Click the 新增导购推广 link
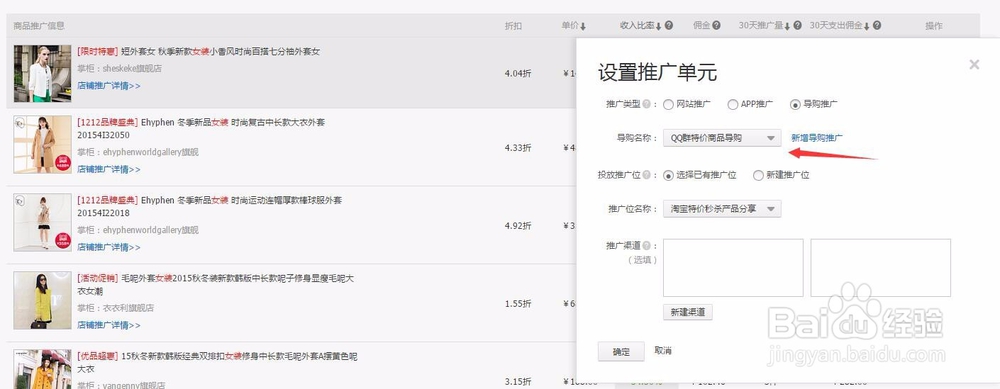The width and height of the screenshot is (1000, 389). pos(817,138)
